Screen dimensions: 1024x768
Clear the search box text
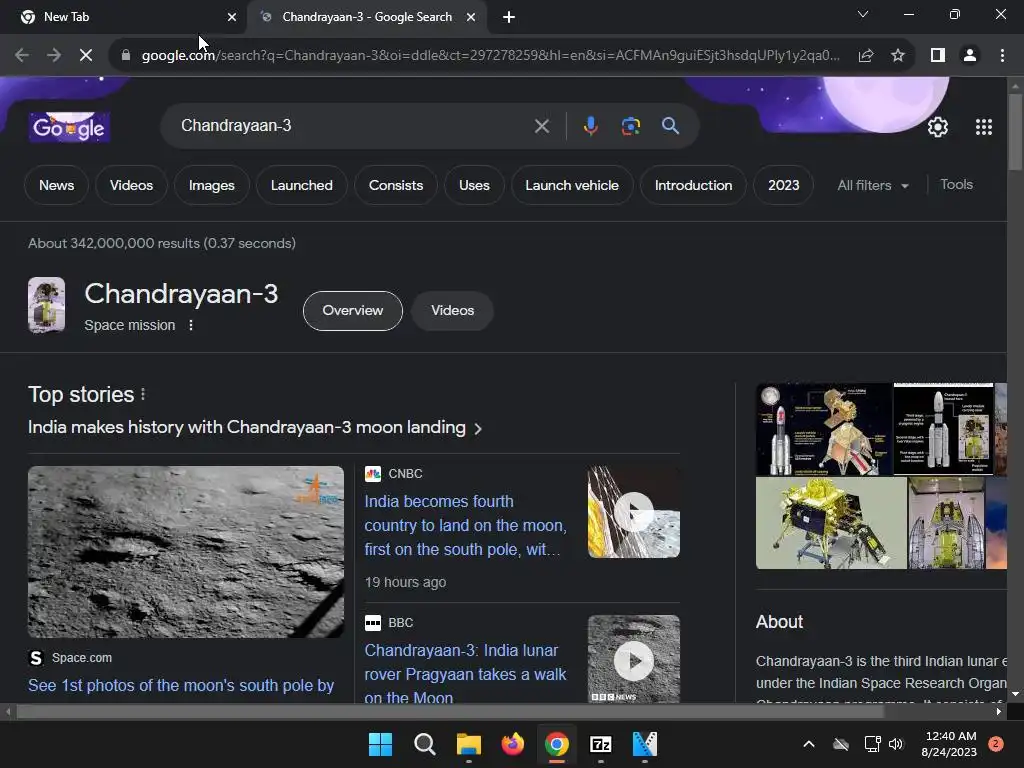tap(541, 126)
